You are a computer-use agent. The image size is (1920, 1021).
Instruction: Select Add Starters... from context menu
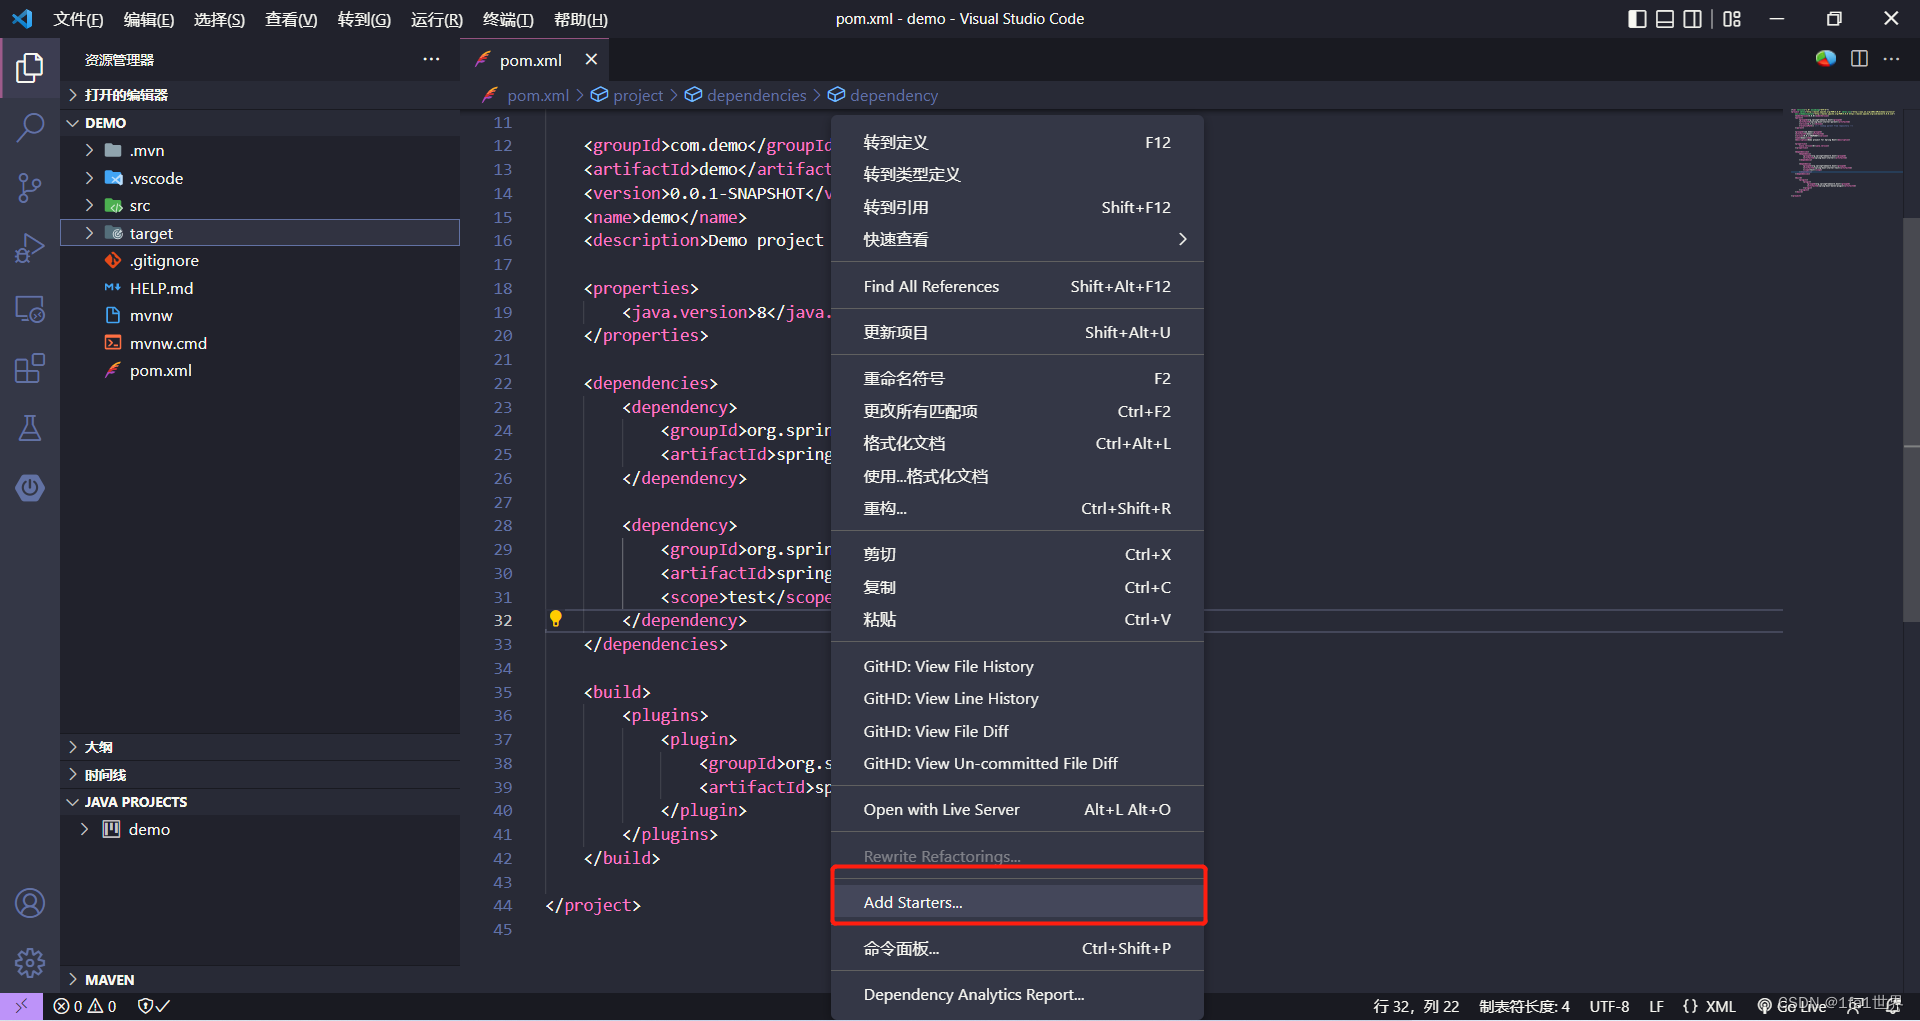(x=1017, y=902)
